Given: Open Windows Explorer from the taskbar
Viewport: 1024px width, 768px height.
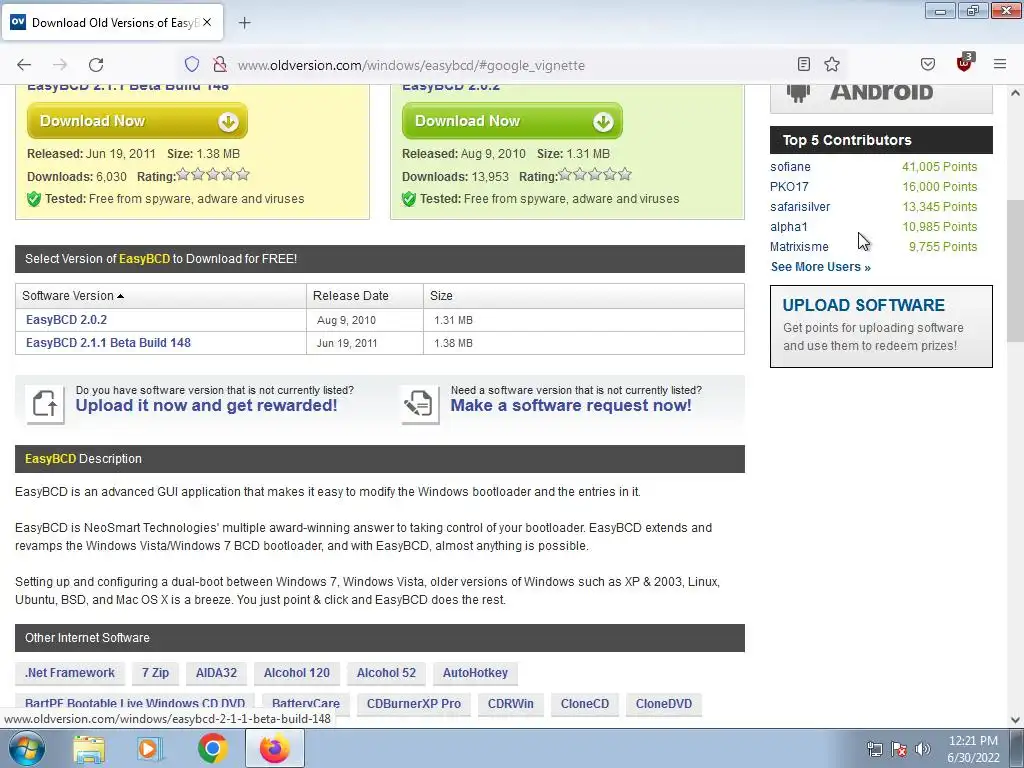Looking at the screenshot, I should tap(89, 749).
